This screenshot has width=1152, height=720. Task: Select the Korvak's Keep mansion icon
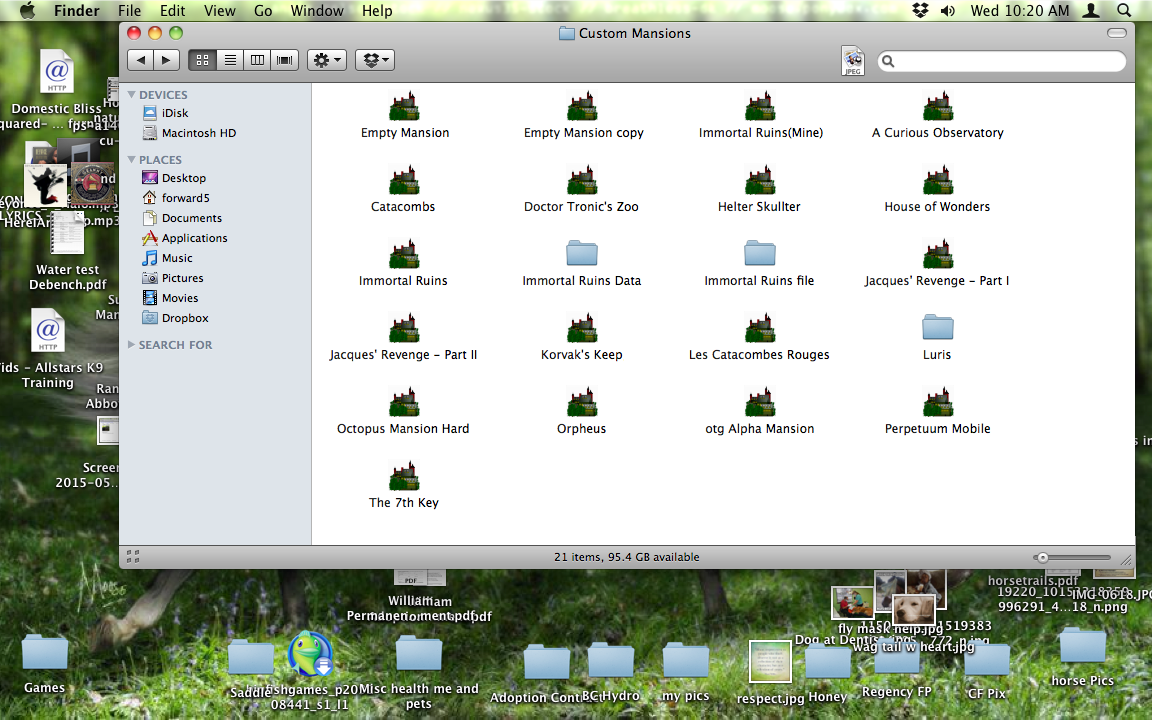[581, 328]
